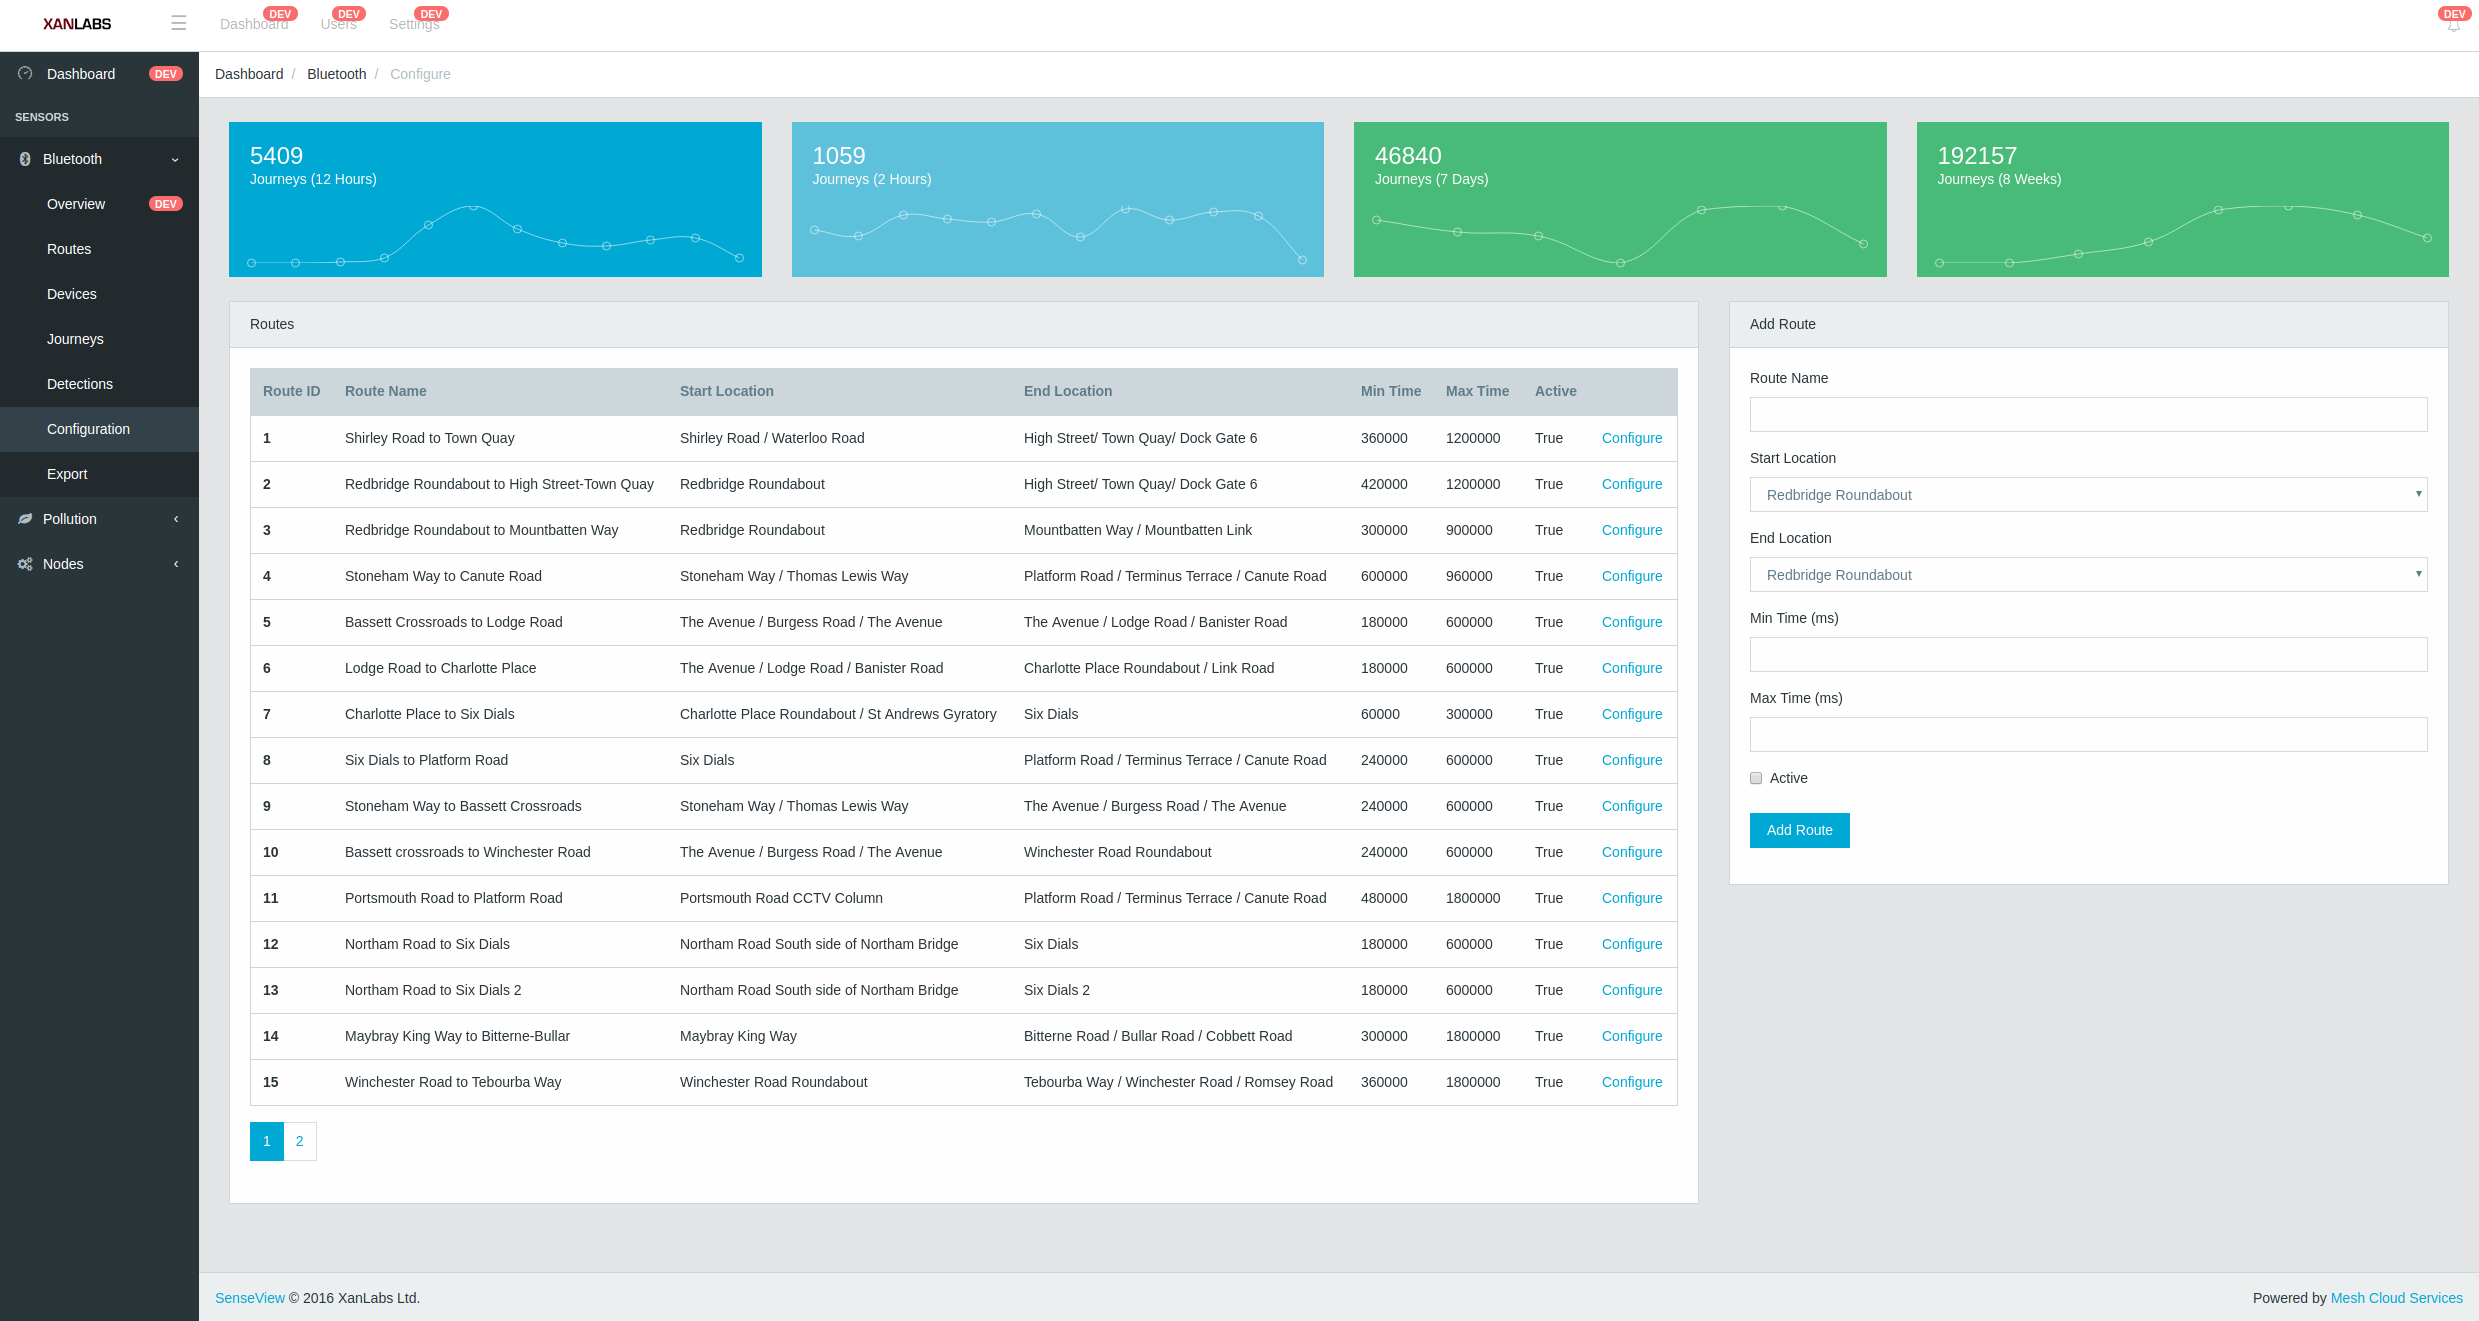Click Bluetooth in the breadcrumb
This screenshot has height=1321, width=2479.
coord(336,74)
